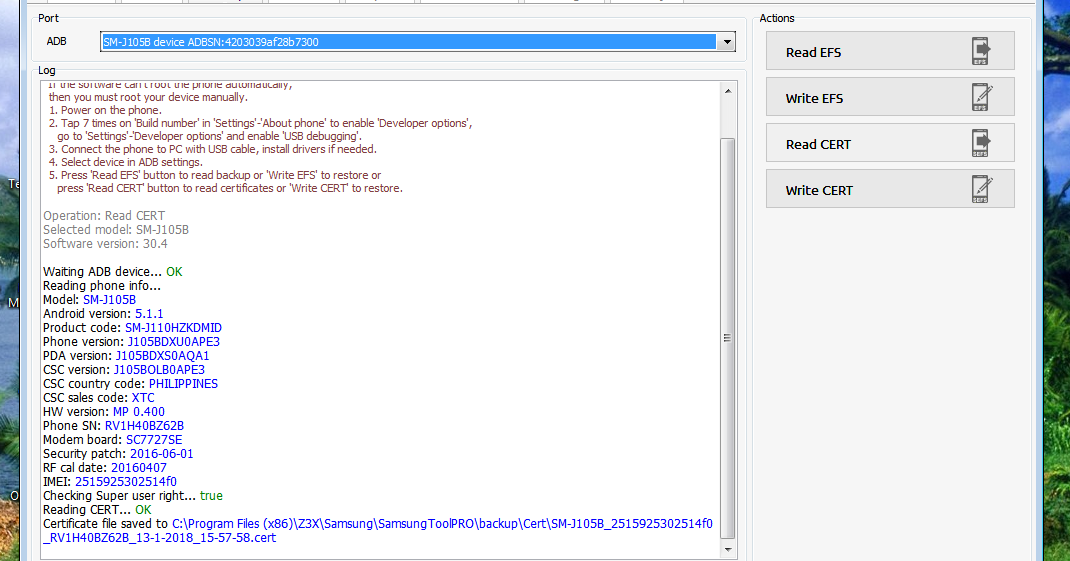Click the Selected model: SM-J105B line
This screenshot has width=1070, height=561.
[x=116, y=230]
